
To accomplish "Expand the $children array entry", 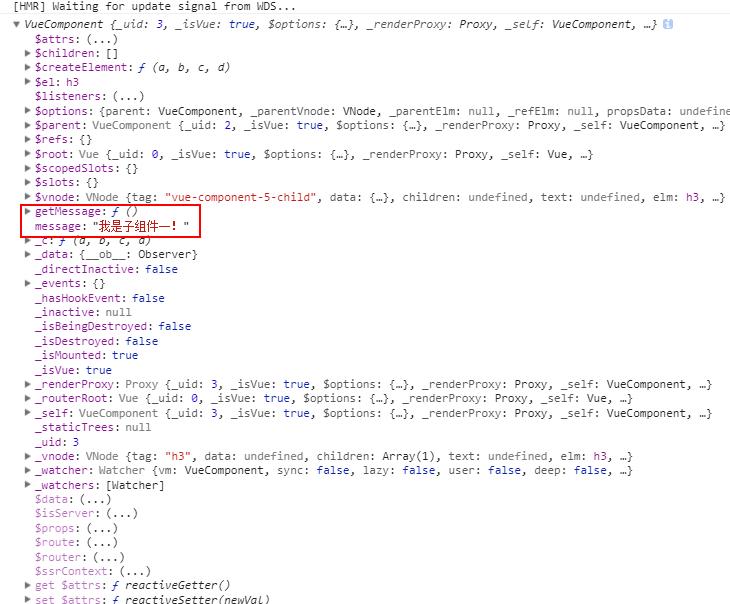I will 28,53.
